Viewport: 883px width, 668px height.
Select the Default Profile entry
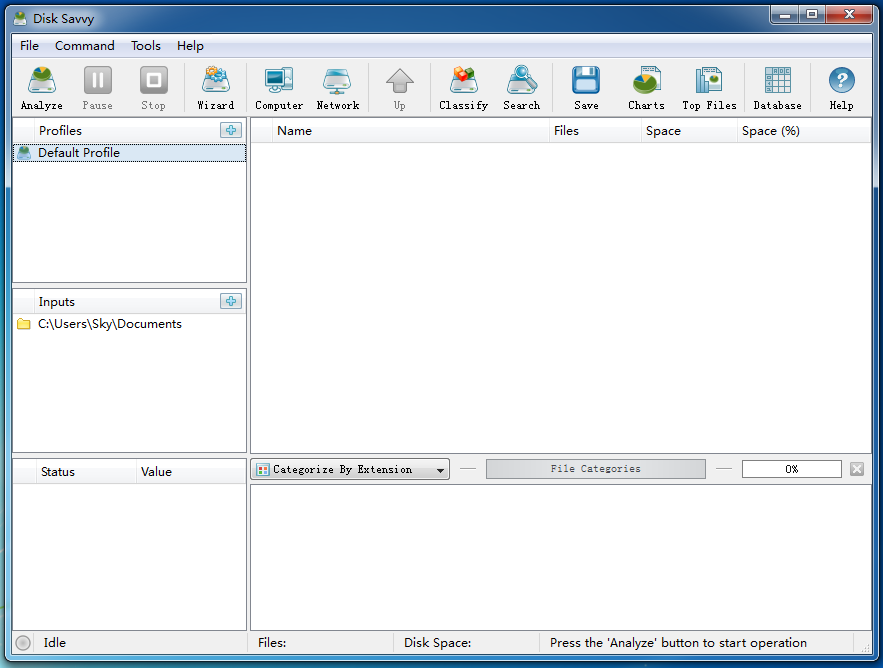coord(130,153)
